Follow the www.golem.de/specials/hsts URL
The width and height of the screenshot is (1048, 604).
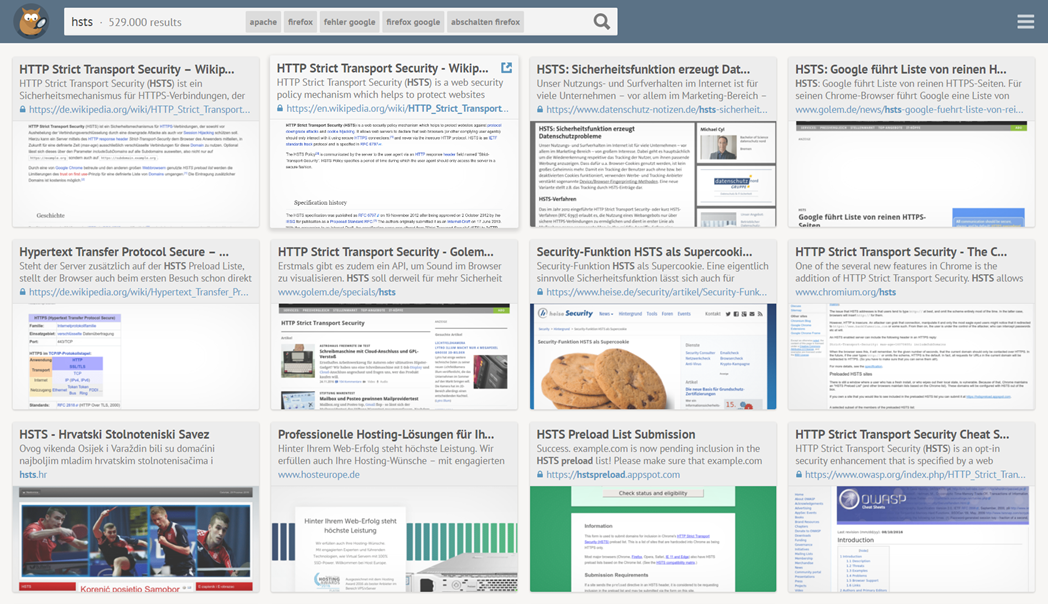tap(337, 292)
